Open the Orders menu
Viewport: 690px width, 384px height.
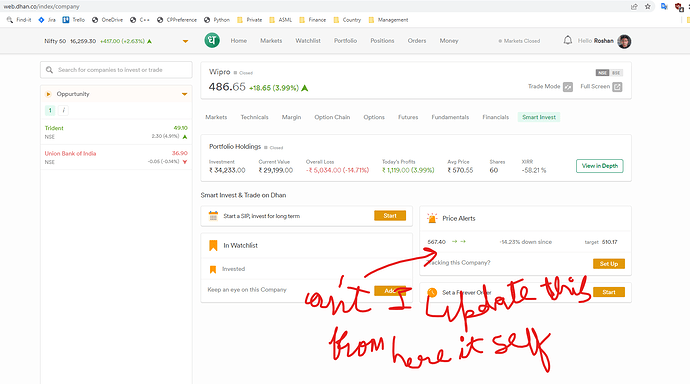tap(417, 41)
